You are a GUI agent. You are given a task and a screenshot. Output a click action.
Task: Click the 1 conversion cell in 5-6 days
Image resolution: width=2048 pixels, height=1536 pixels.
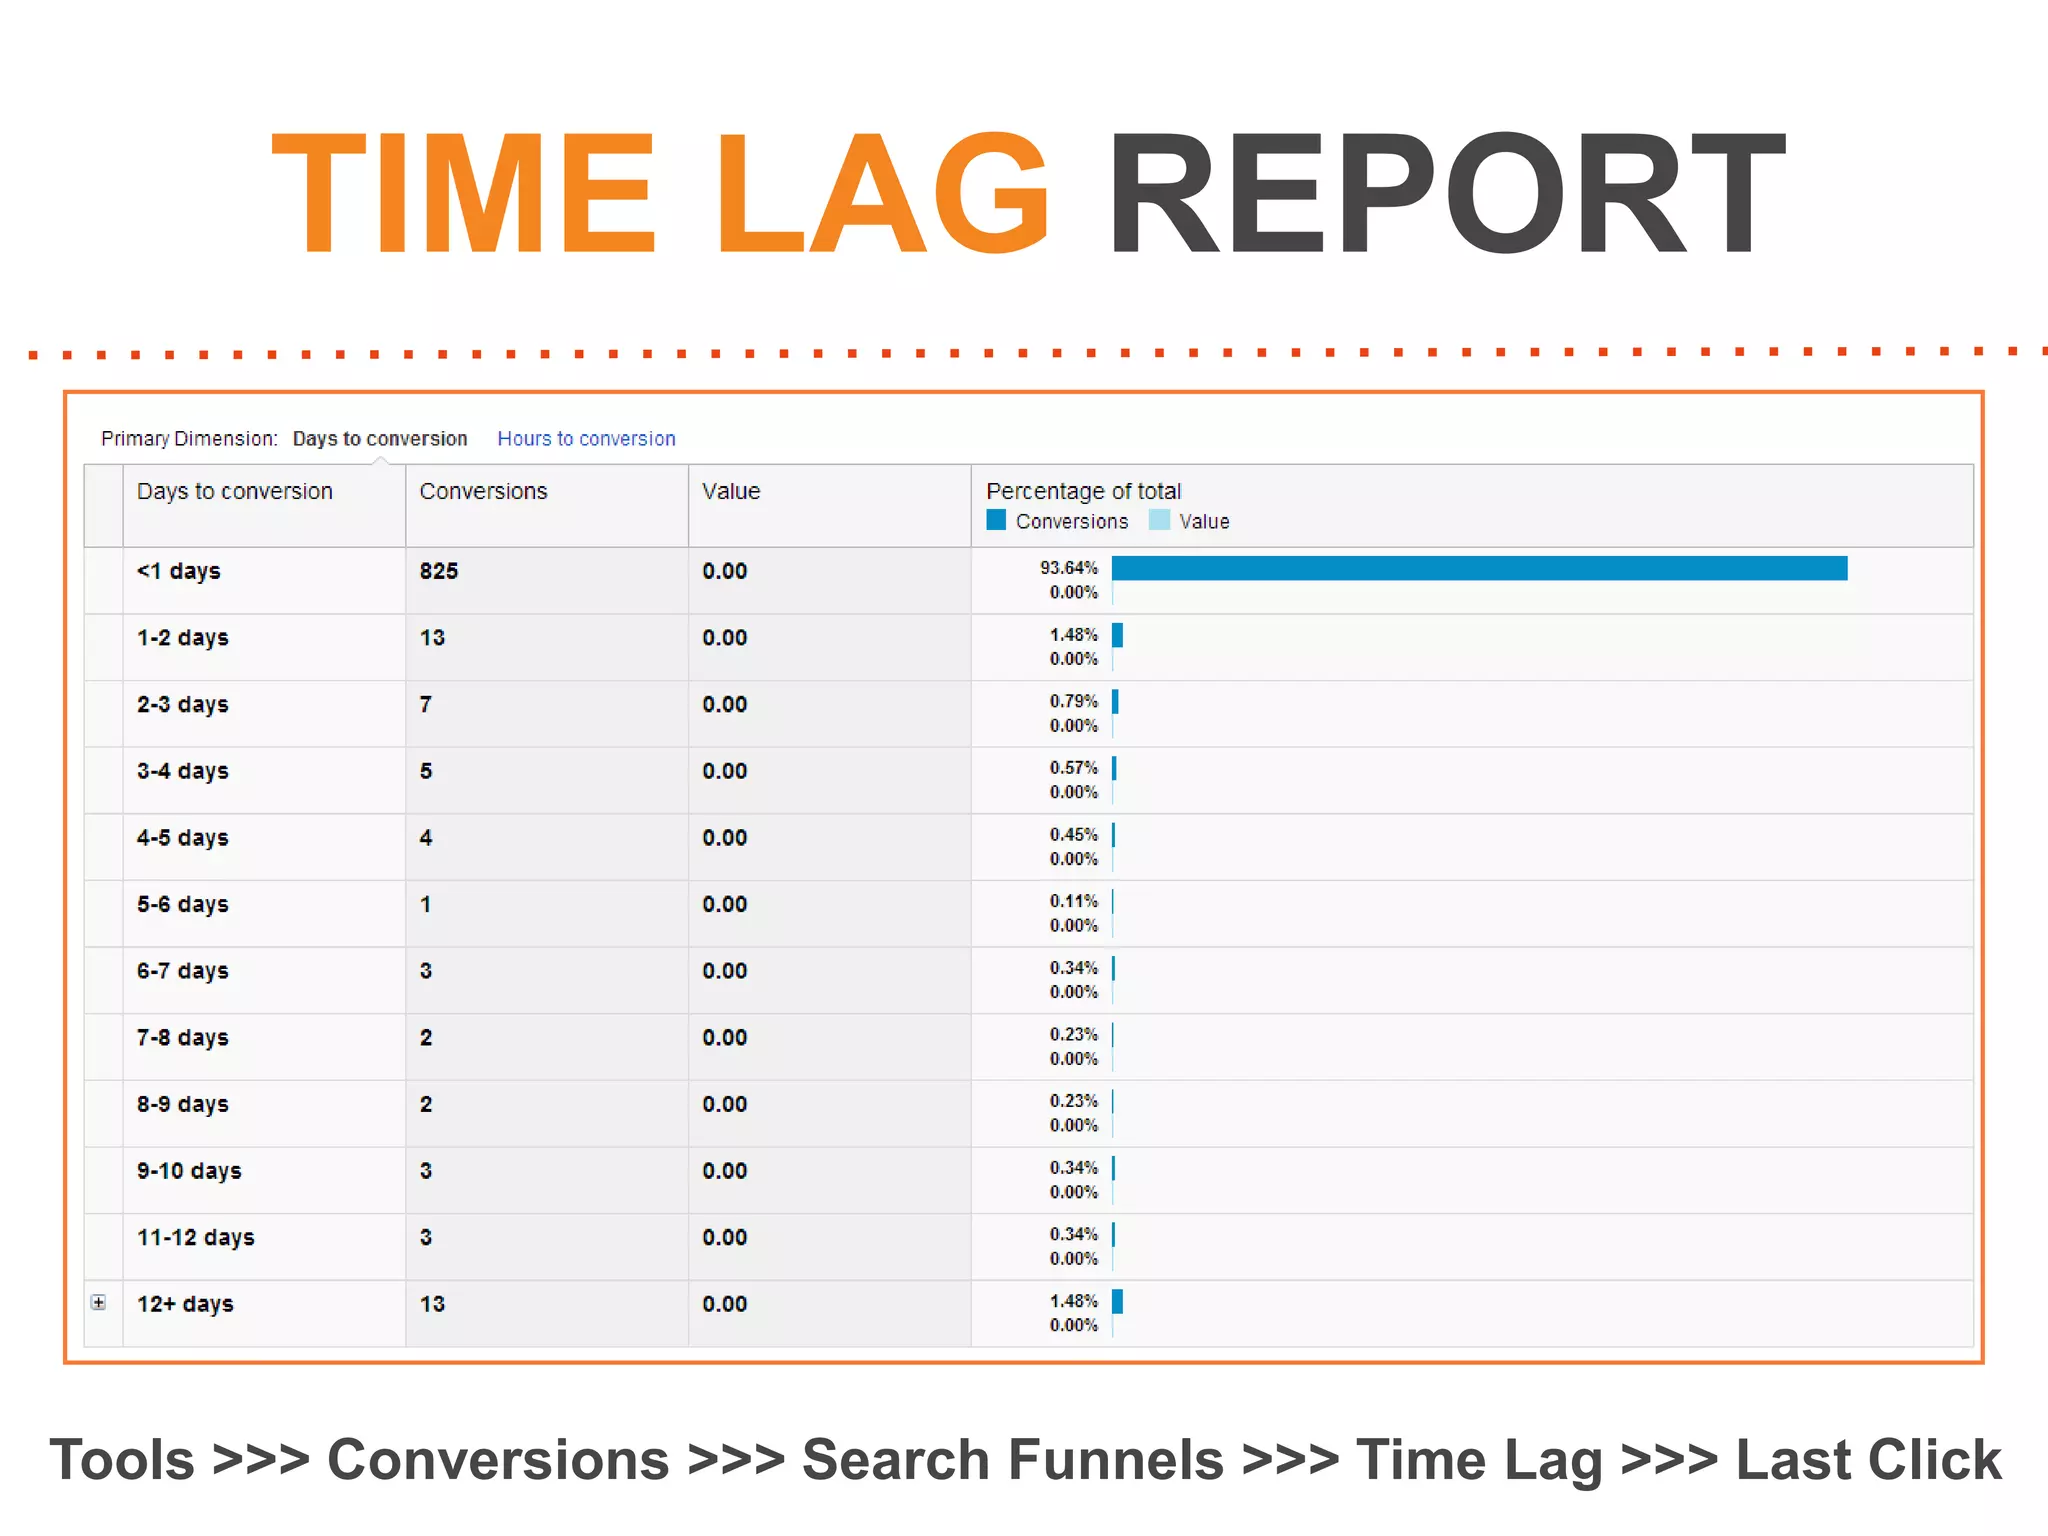point(426,904)
